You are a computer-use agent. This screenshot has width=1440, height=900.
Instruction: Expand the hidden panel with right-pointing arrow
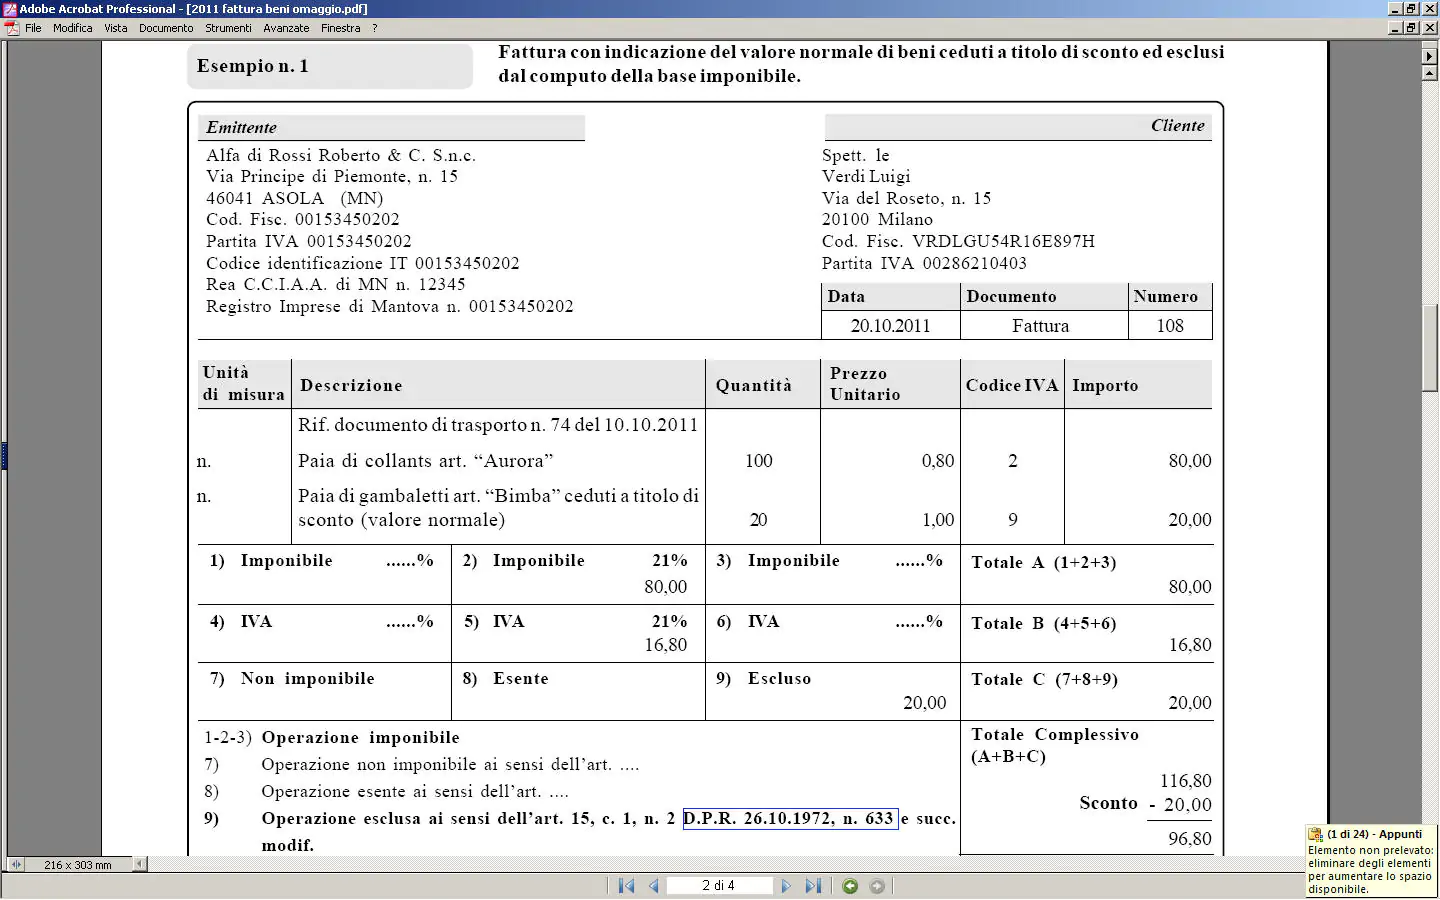[1429, 56]
